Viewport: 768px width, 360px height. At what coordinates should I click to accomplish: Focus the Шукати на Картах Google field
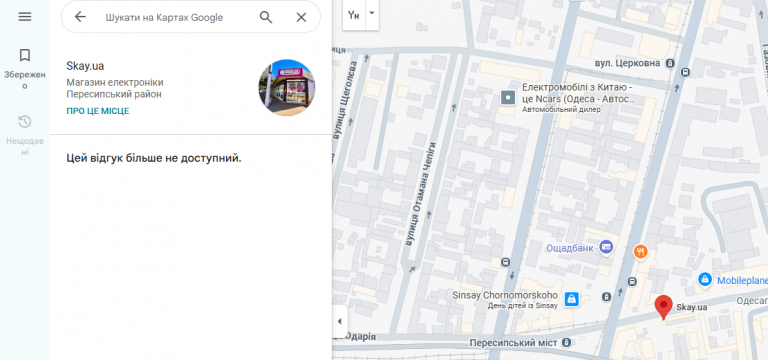pos(164,18)
